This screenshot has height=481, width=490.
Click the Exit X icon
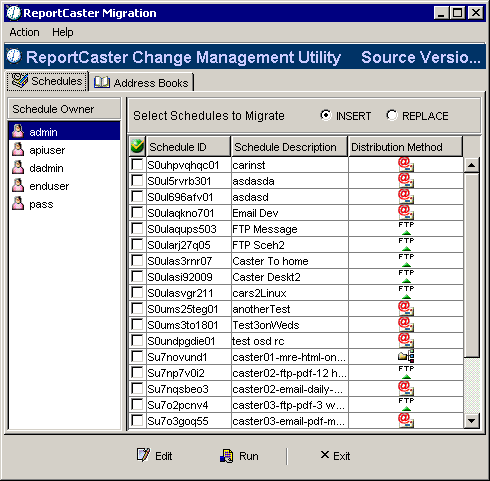coord(325,455)
